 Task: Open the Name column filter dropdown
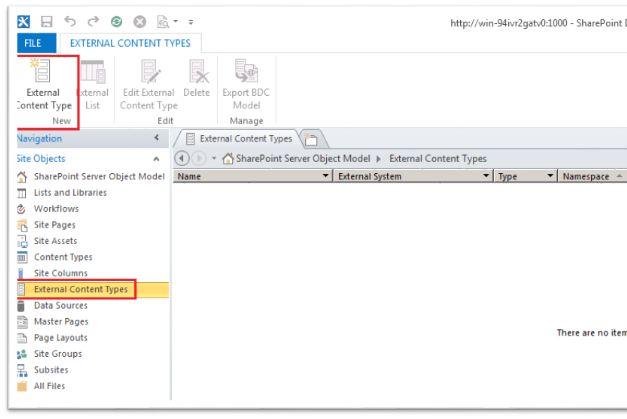click(325, 176)
